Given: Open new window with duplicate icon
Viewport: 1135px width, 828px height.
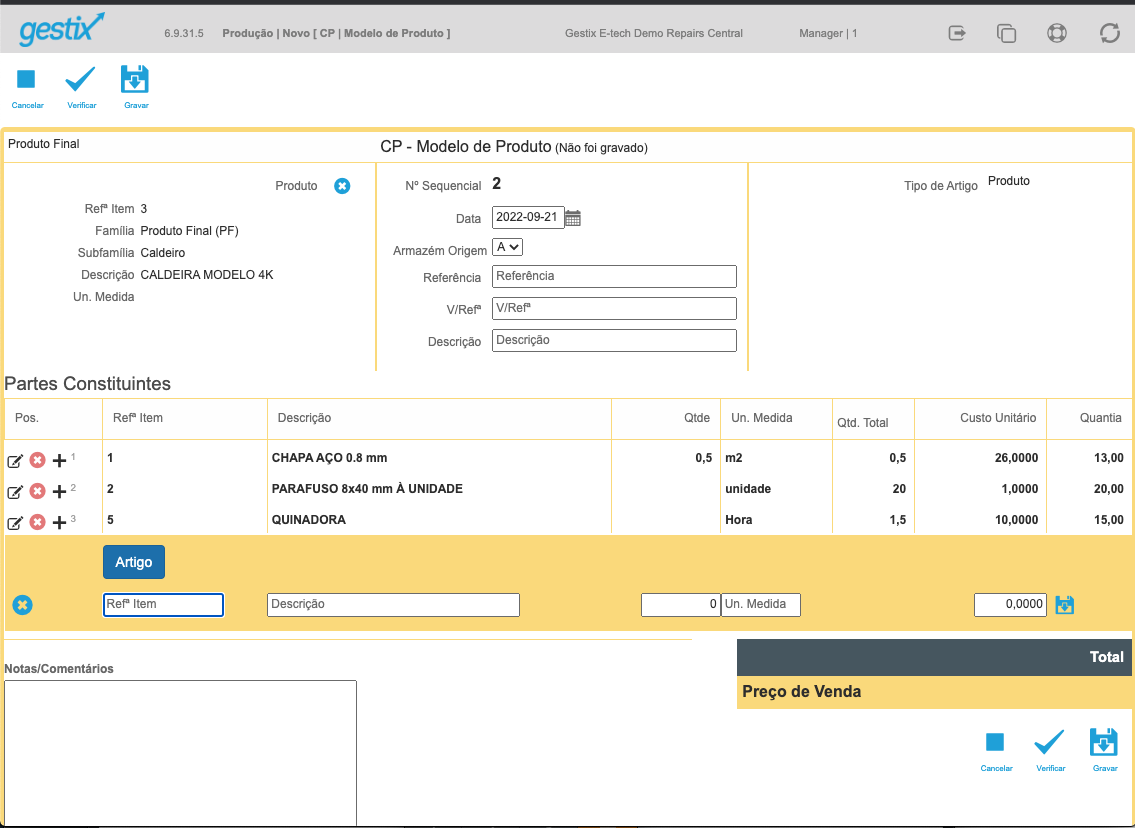Looking at the screenshot, I should (x=1006, y=33).
